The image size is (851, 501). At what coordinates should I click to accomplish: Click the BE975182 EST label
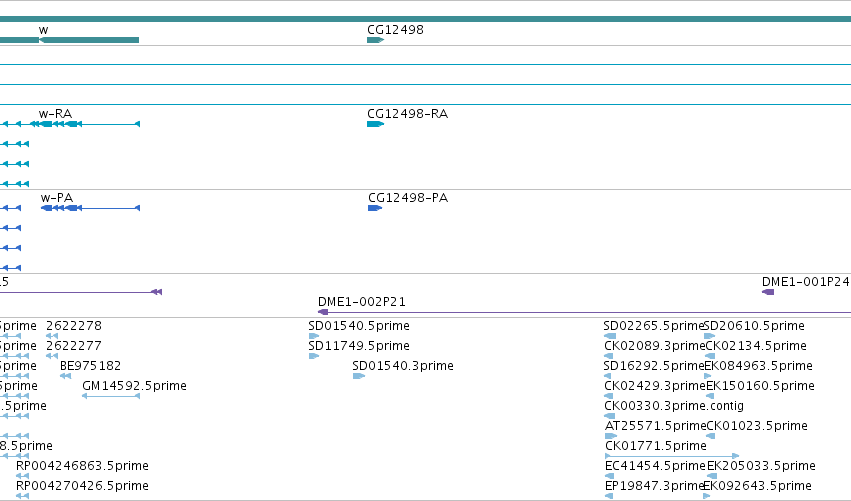[x=91, y=366]
